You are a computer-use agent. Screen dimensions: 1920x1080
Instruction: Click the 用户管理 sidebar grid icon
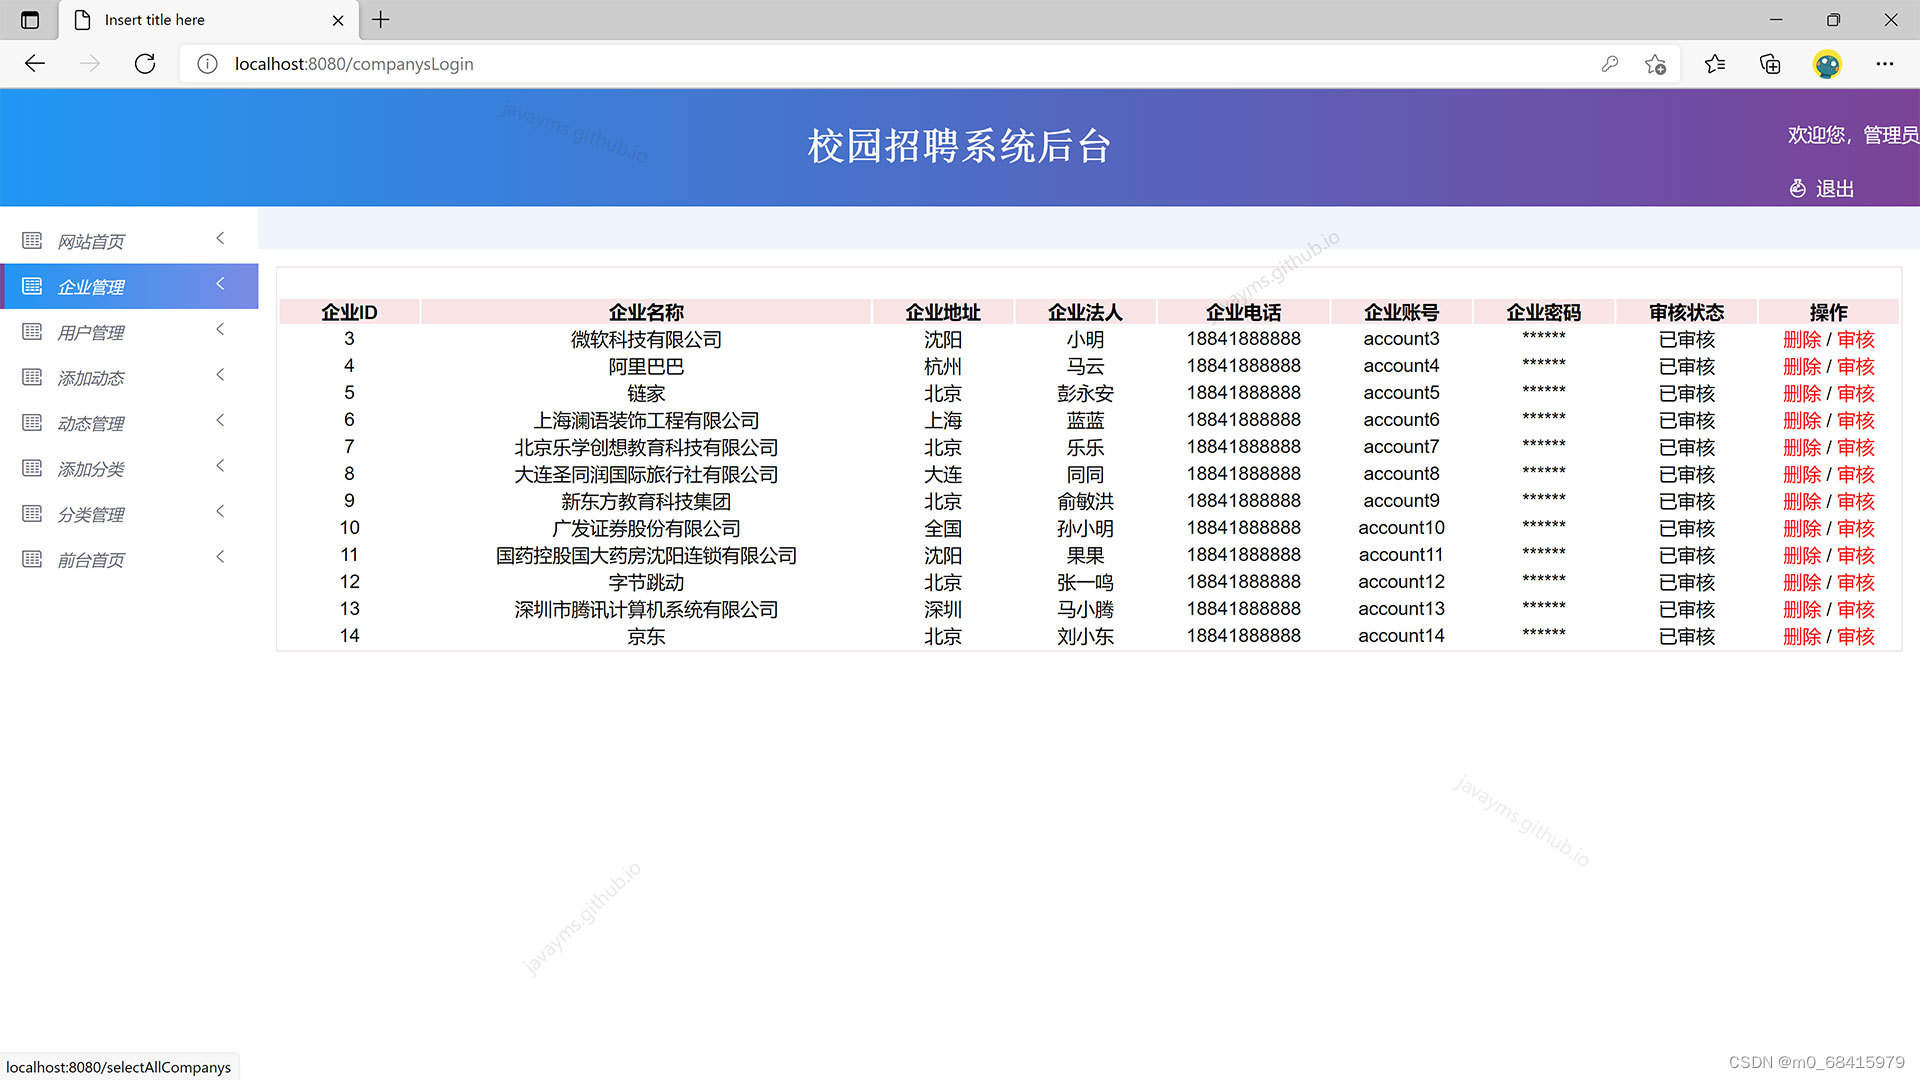pyautogui.click(x=31, y=331)
